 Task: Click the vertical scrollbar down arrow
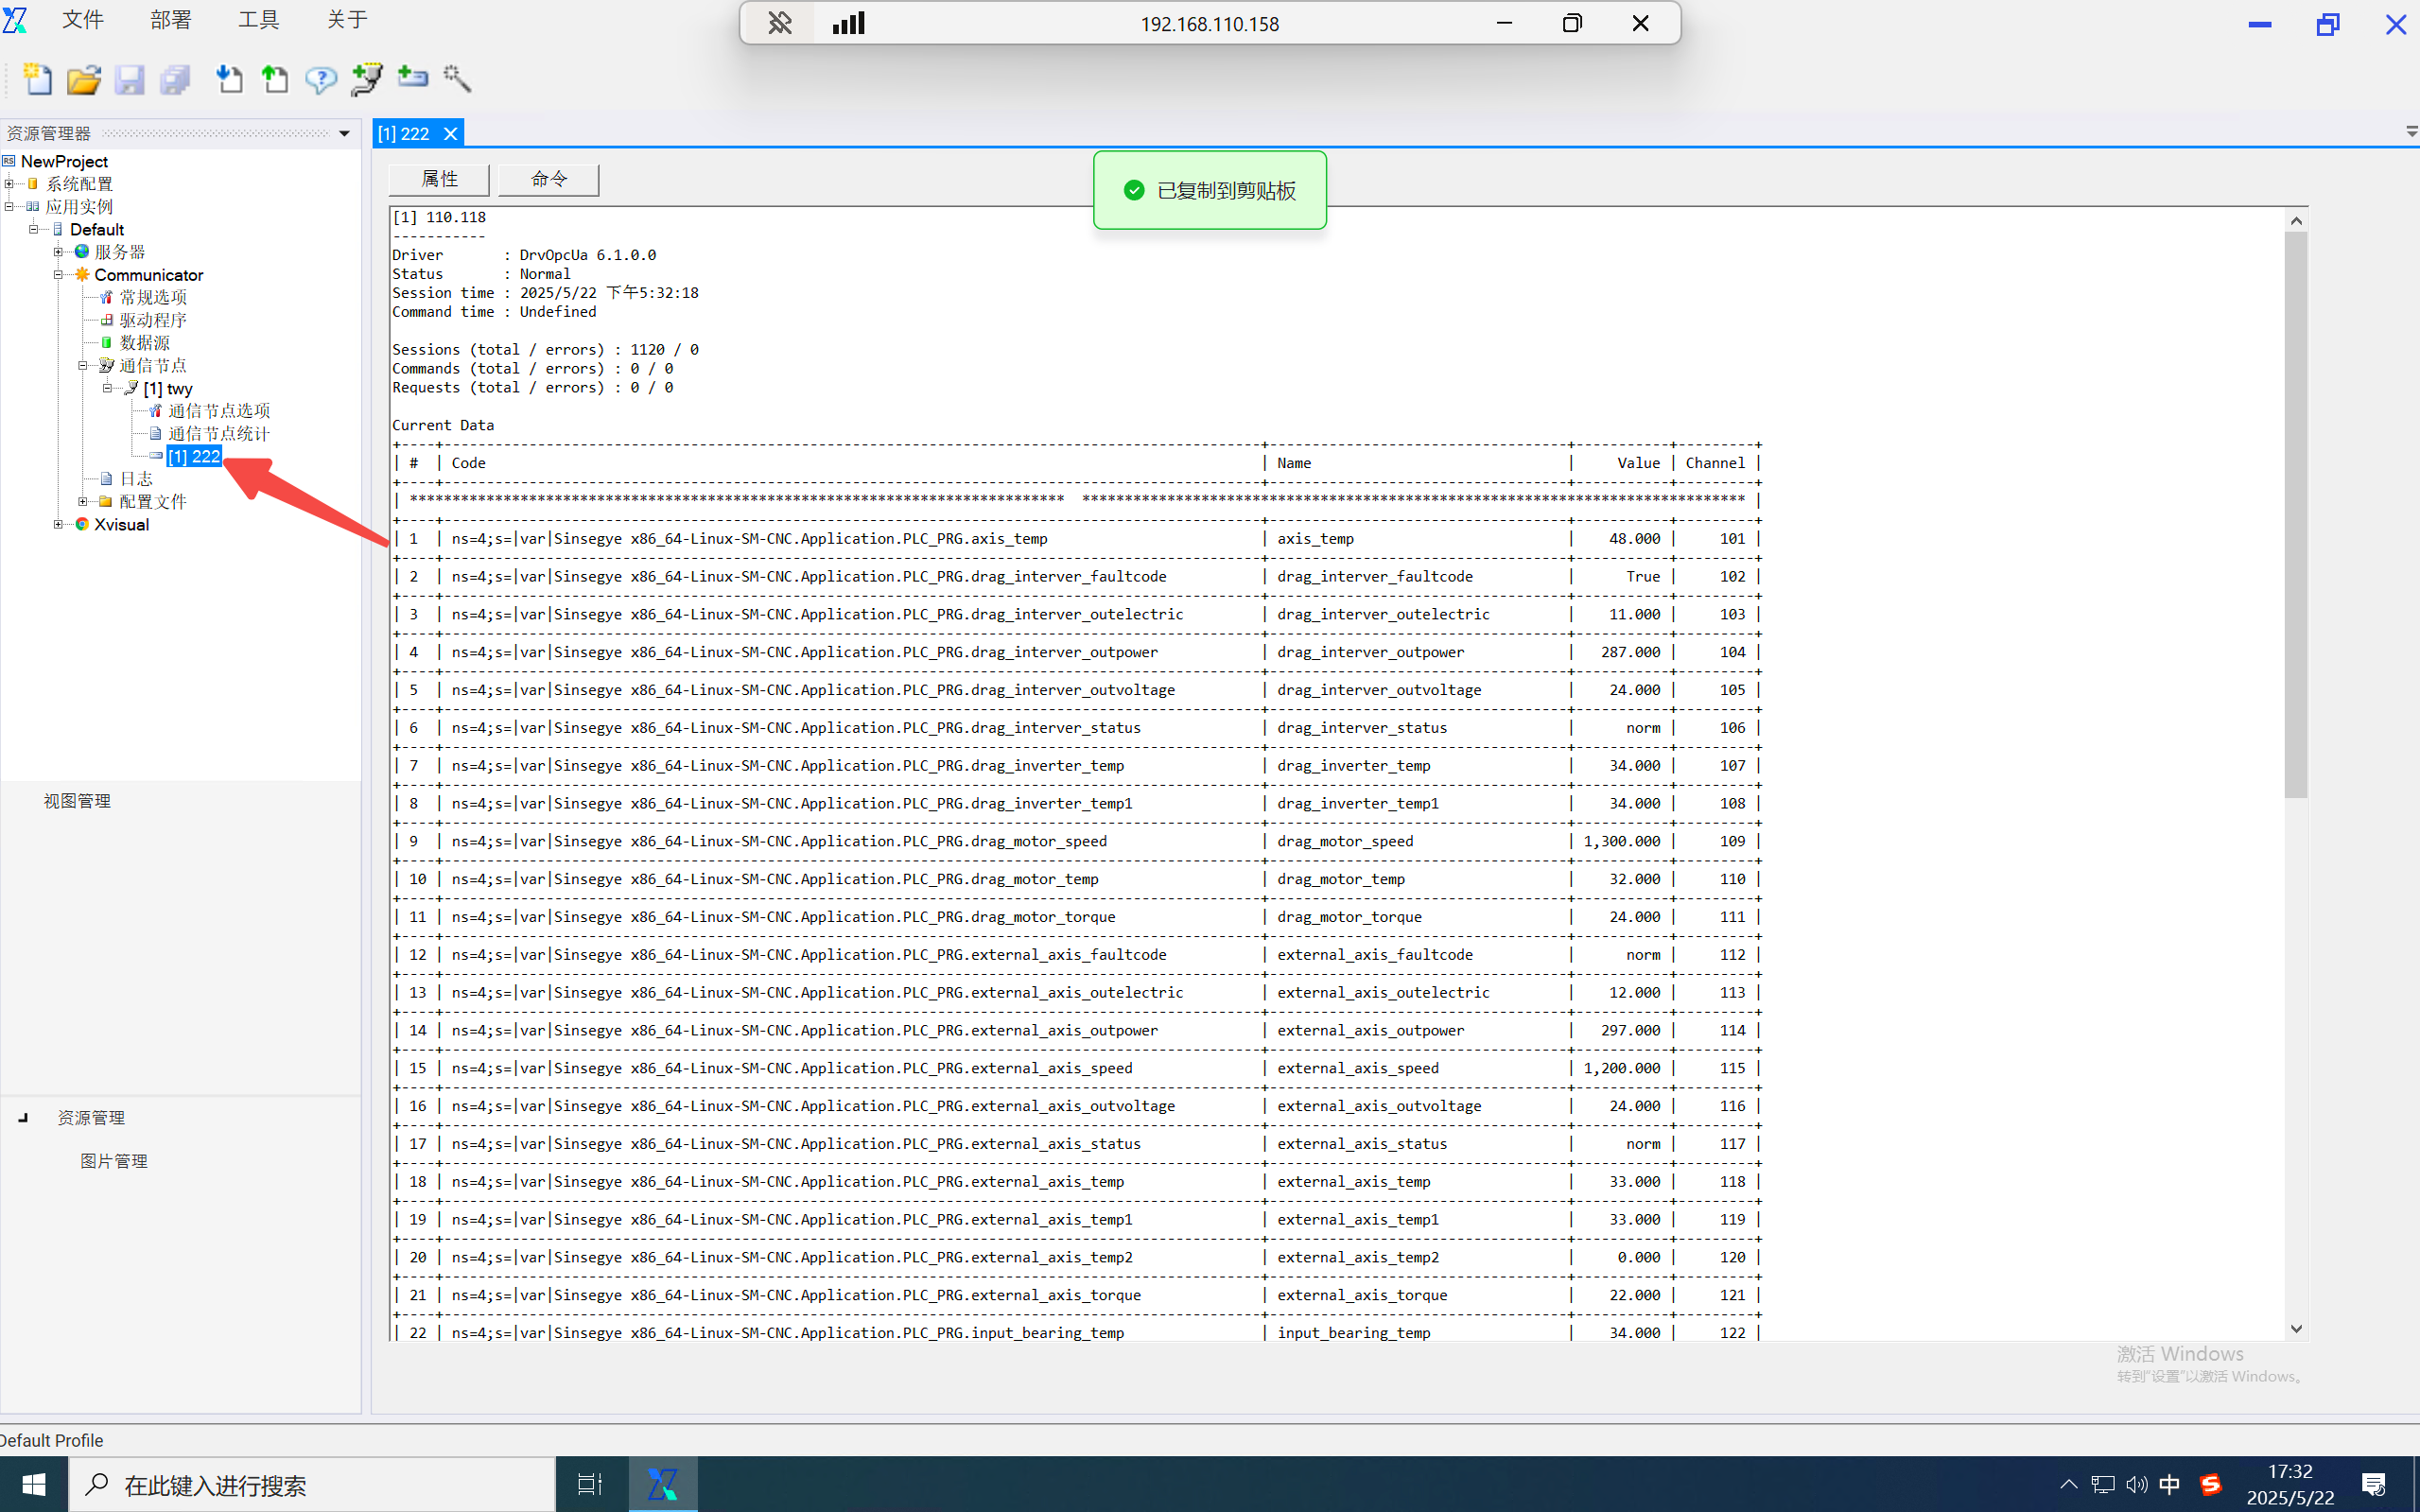click(x=2296, y=1329)
